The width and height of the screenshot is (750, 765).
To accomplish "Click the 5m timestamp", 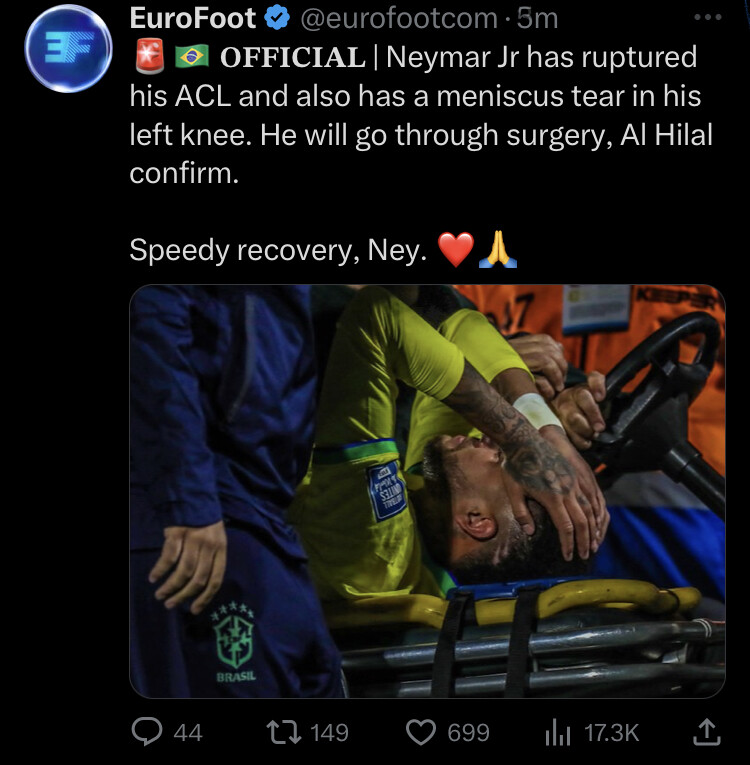I will click(x=537, y=19).
